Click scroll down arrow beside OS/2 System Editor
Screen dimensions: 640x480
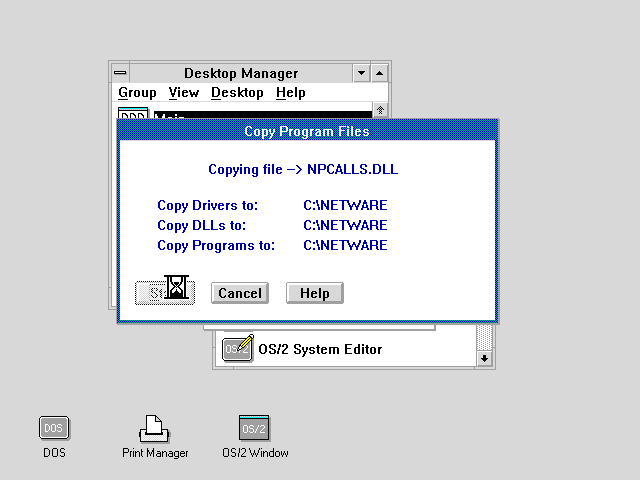click(x=484, y=359)
